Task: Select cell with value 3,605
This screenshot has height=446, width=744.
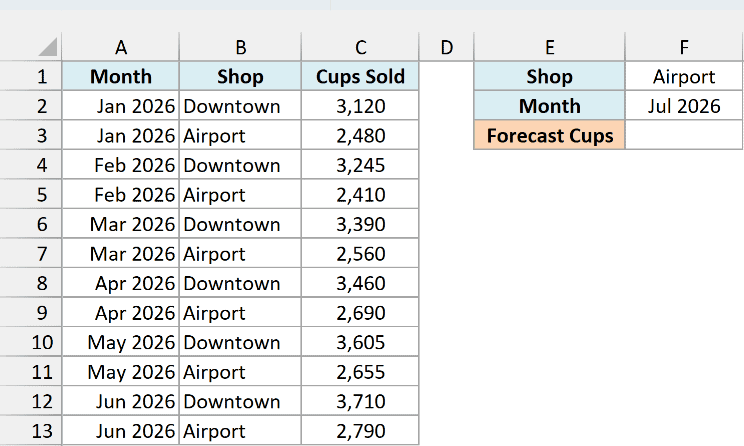Action: (x=360, y=342)
